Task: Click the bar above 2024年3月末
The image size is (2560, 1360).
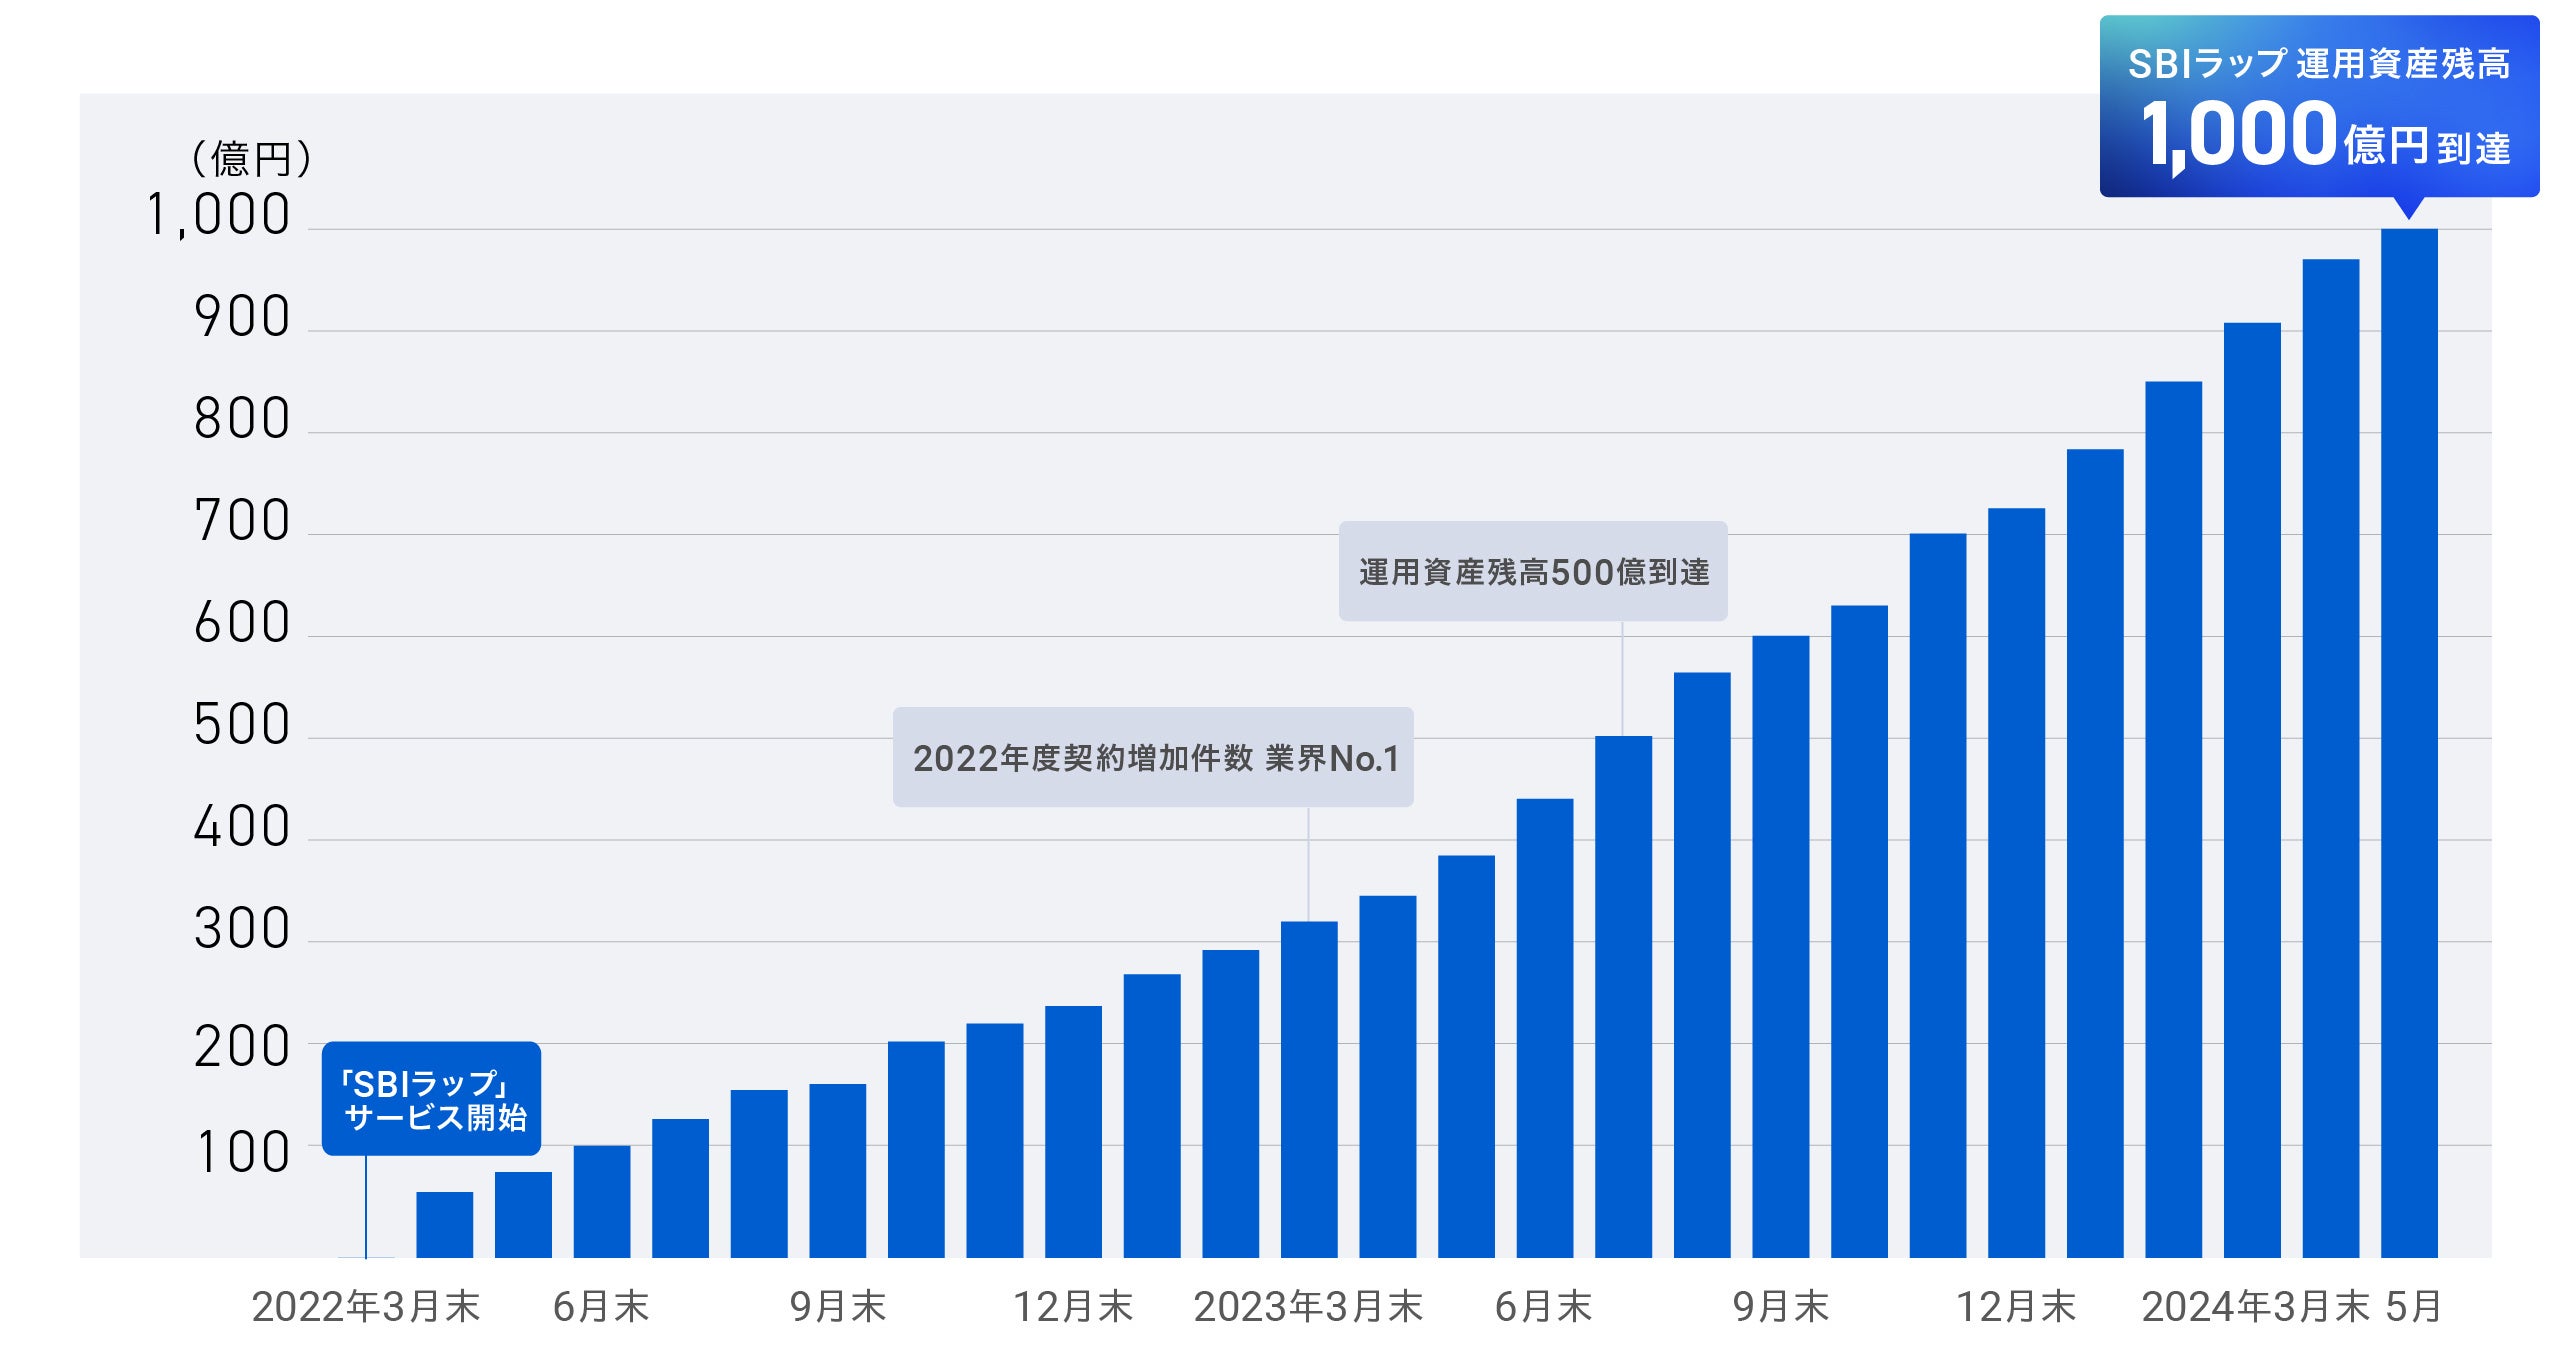Action: tap(2252, 790)
